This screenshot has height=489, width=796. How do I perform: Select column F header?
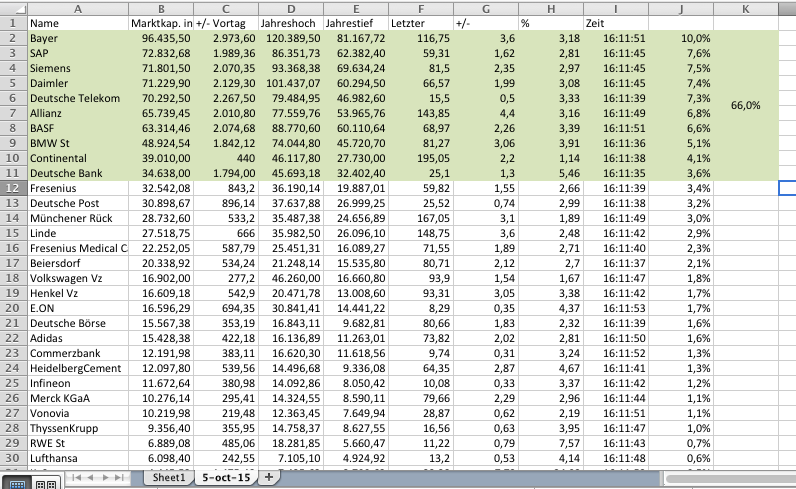[421, 9]
